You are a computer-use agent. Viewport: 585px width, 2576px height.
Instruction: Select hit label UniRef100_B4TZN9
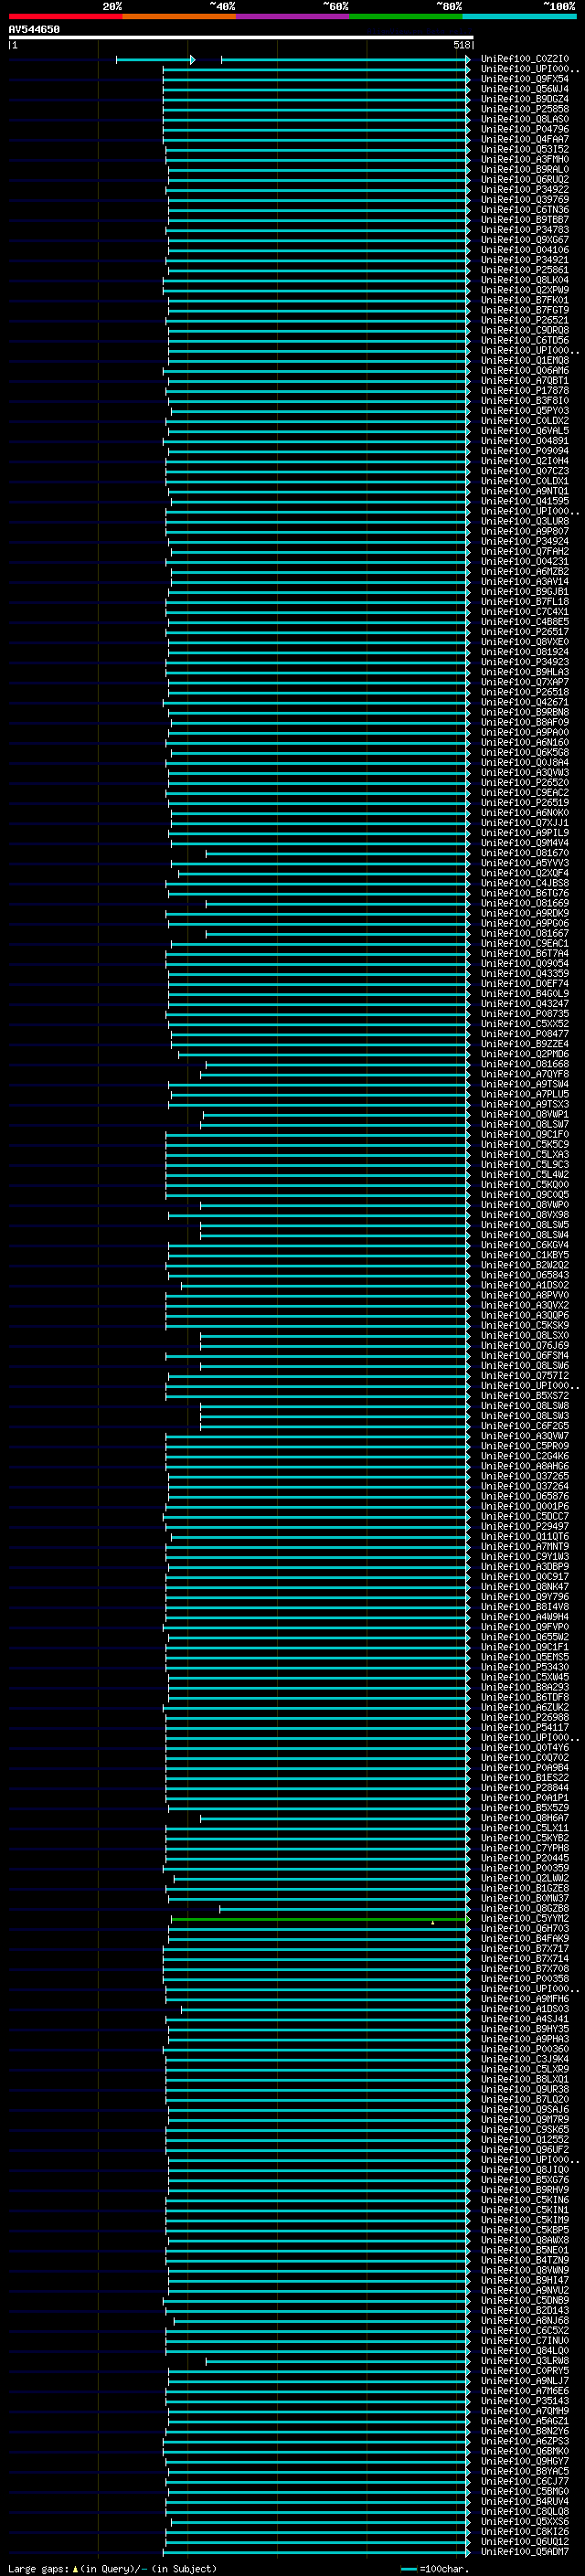click(525, 2260)
